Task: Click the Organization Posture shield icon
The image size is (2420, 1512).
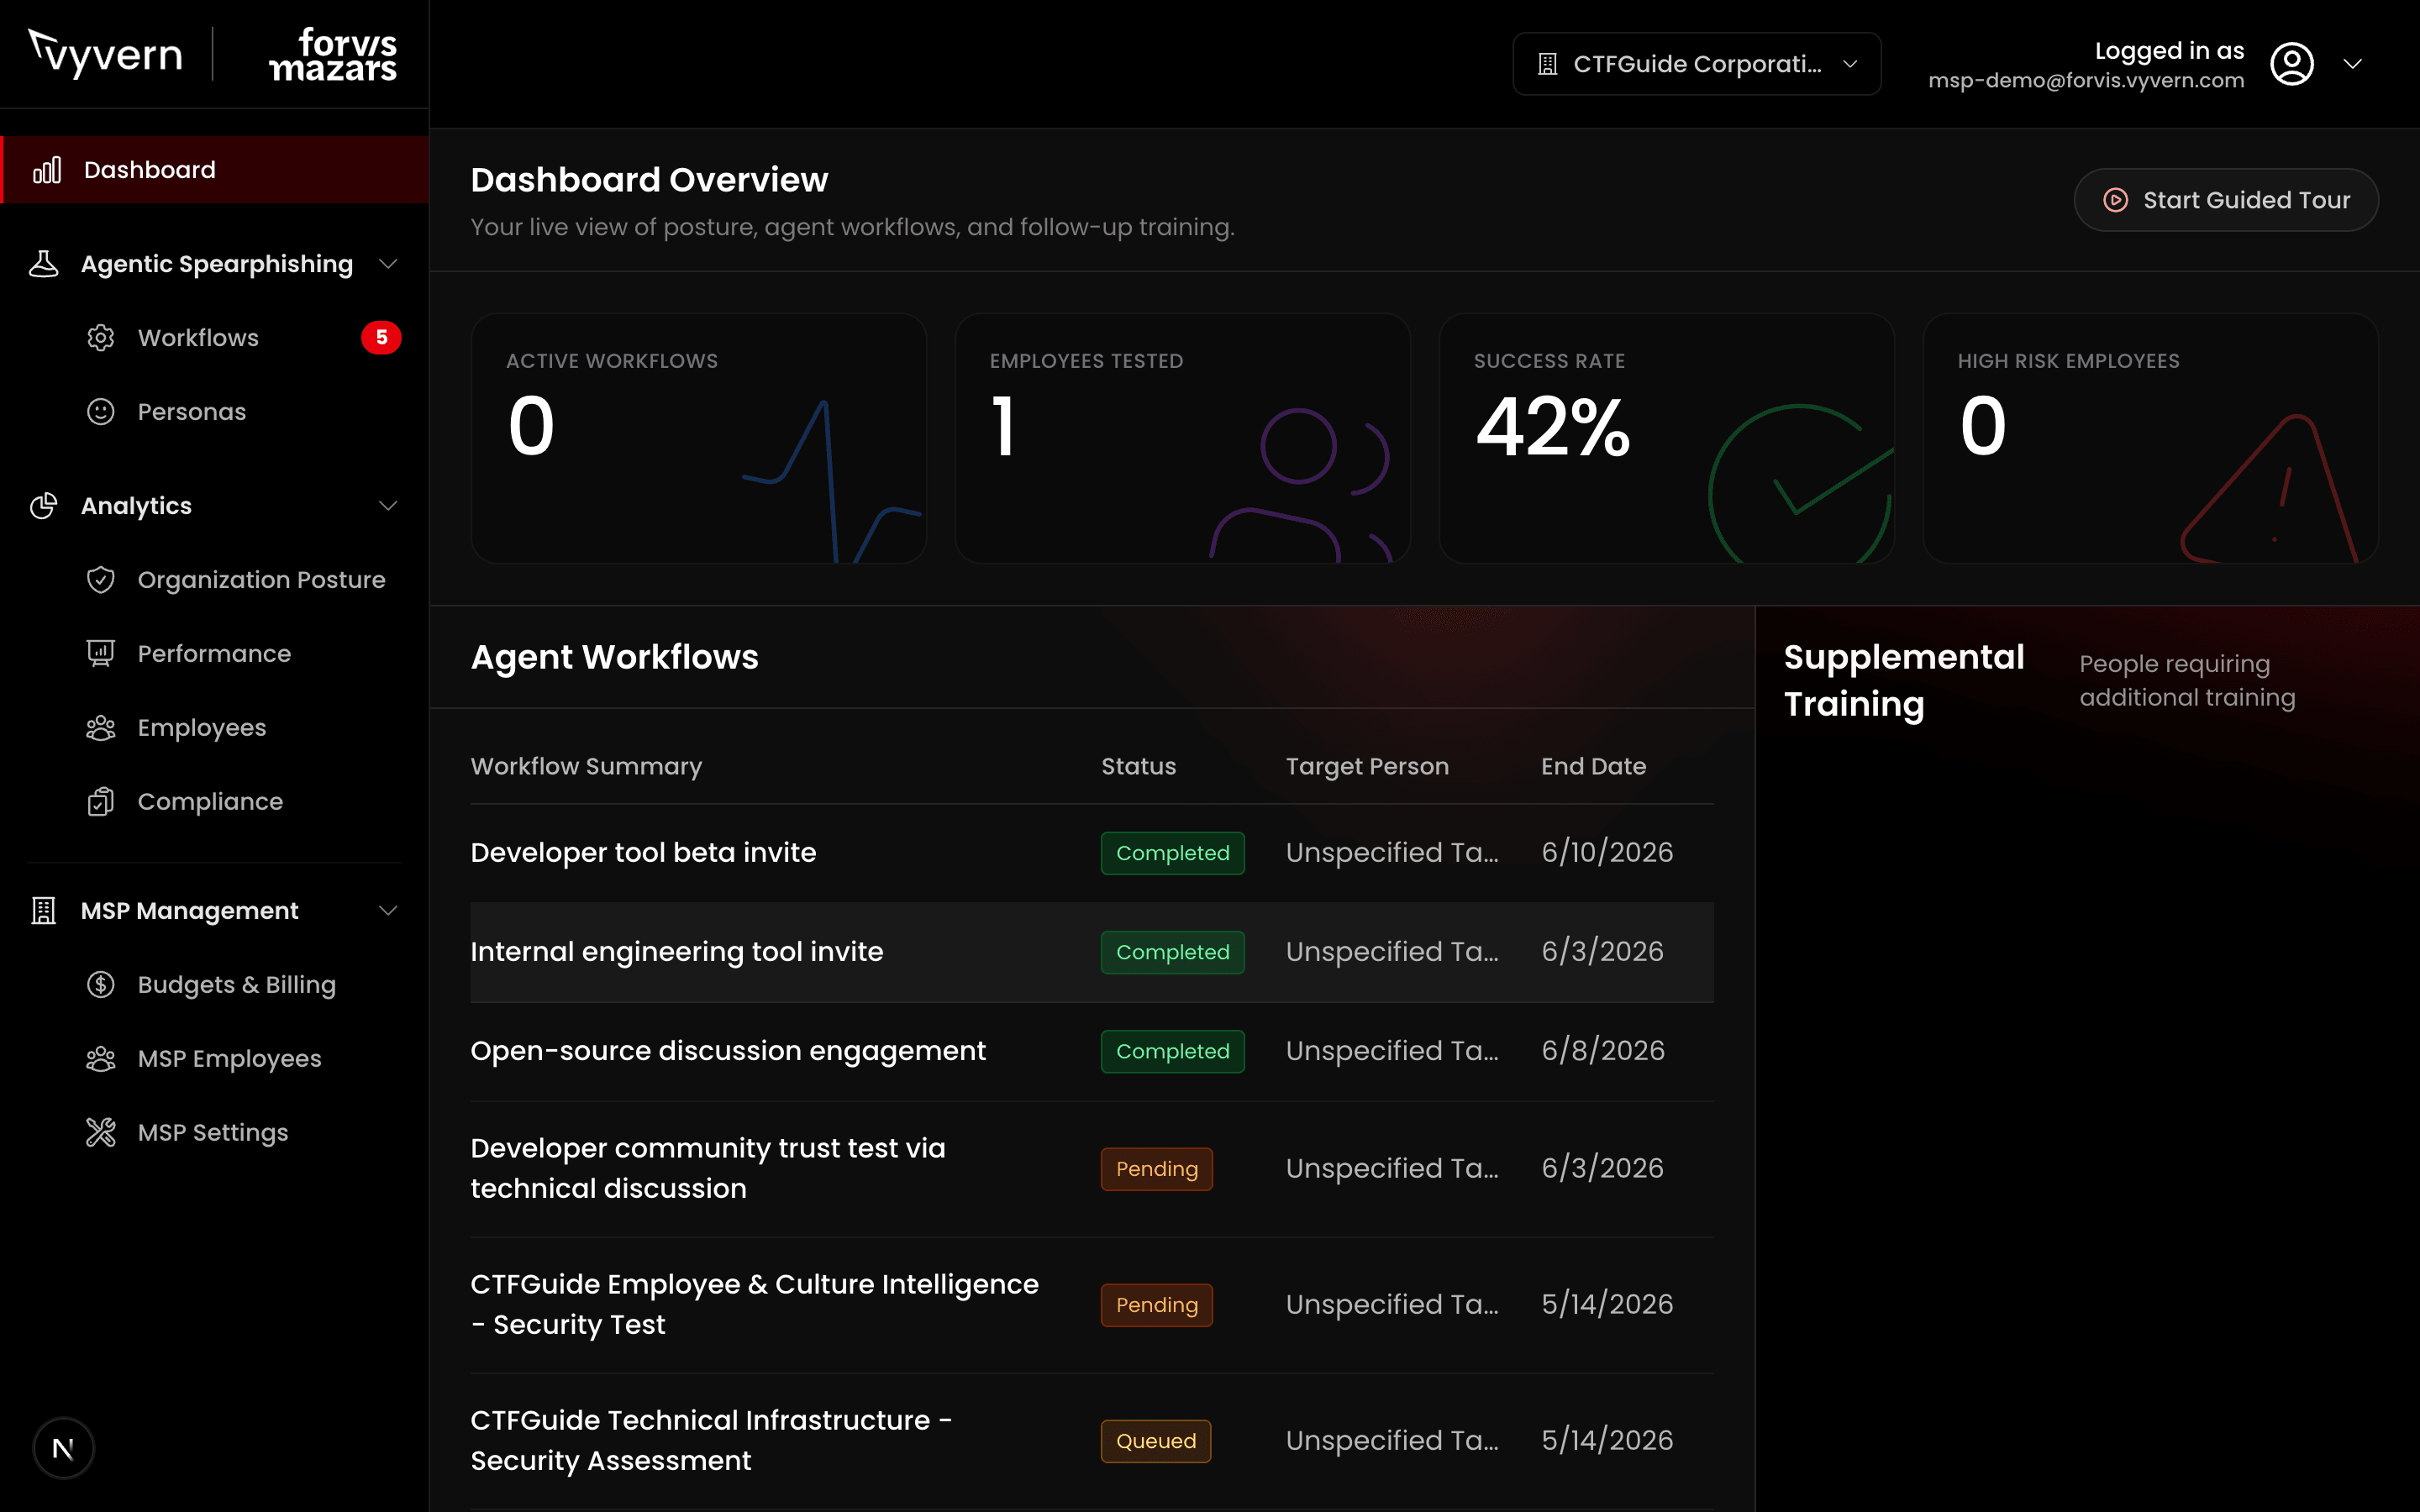Action: (x=101, y=580)
